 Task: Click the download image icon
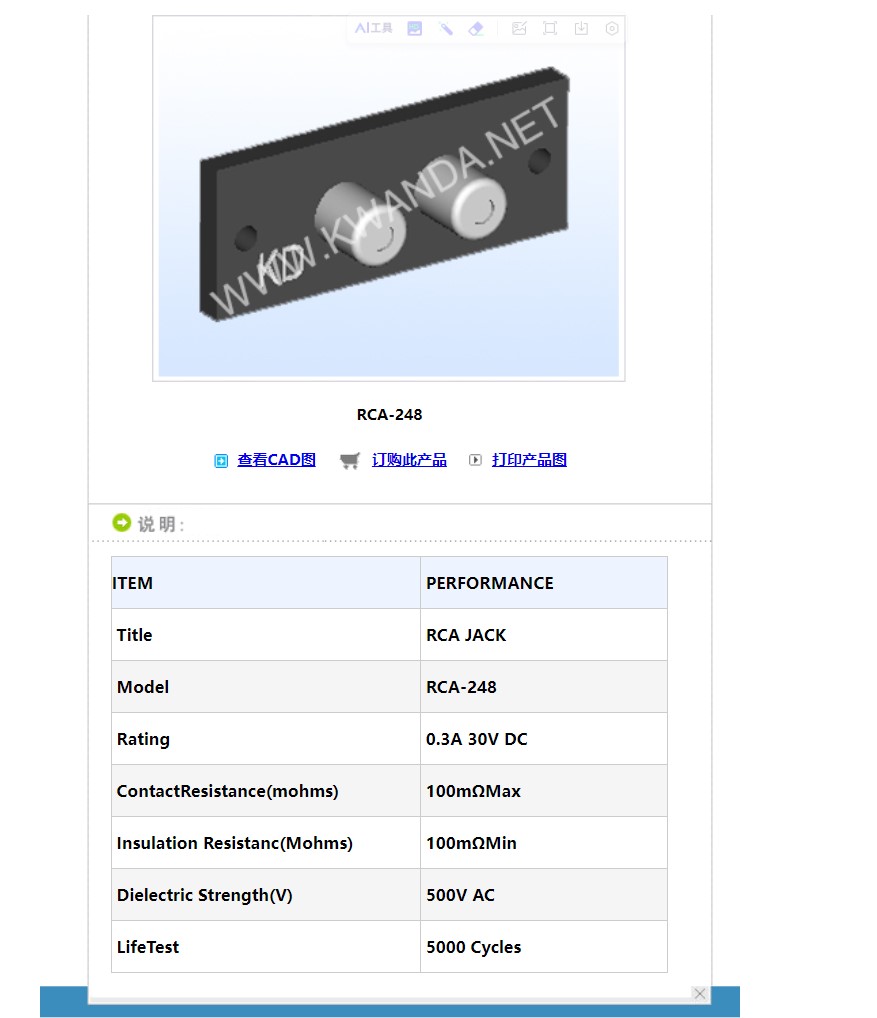point(581,28)
